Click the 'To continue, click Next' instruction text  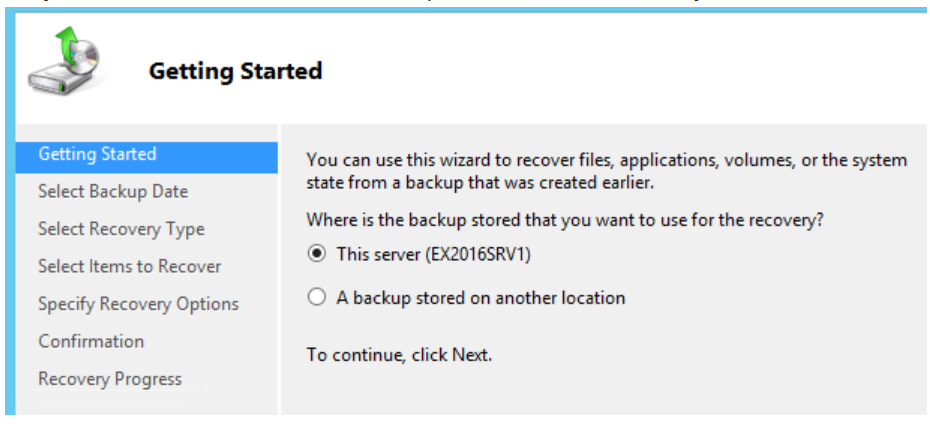pos(399,355)
